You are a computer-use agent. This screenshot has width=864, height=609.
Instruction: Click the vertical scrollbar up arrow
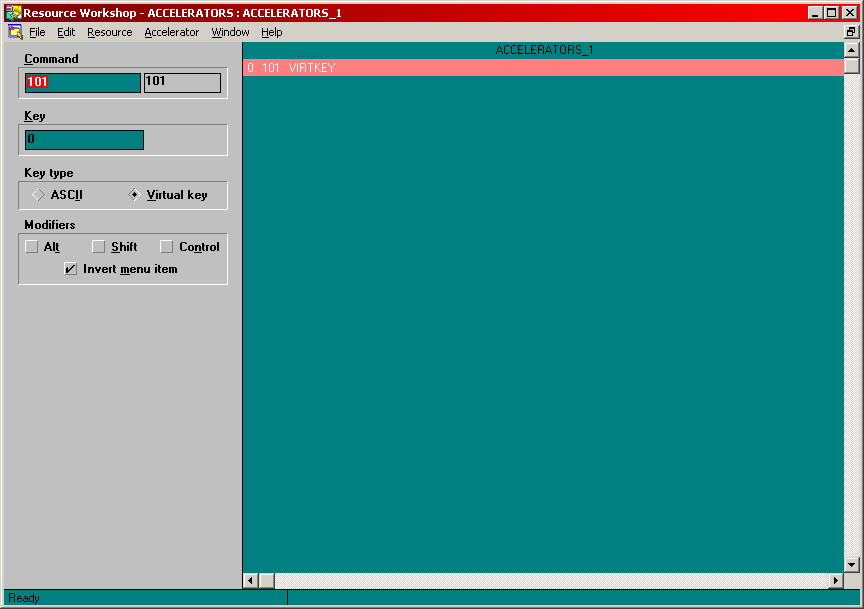(x=852, y=50)
